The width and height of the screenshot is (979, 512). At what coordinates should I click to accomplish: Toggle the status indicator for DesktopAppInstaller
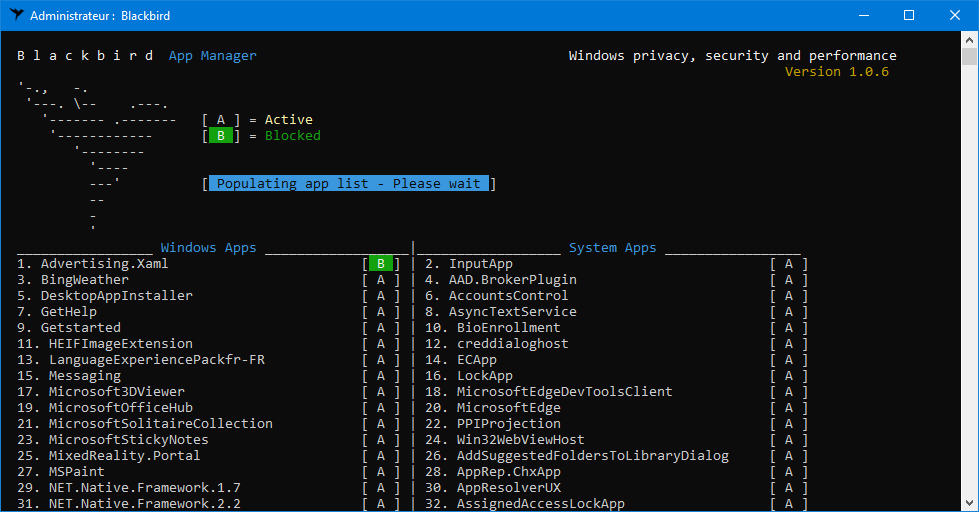point(381,296)
